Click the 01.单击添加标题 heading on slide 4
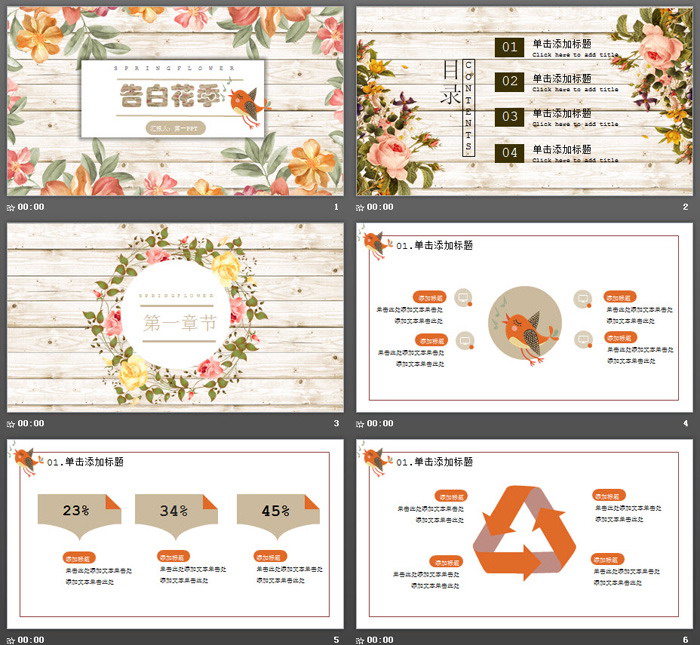The width and height of the screenshot is (700, 645). [435, 246]
